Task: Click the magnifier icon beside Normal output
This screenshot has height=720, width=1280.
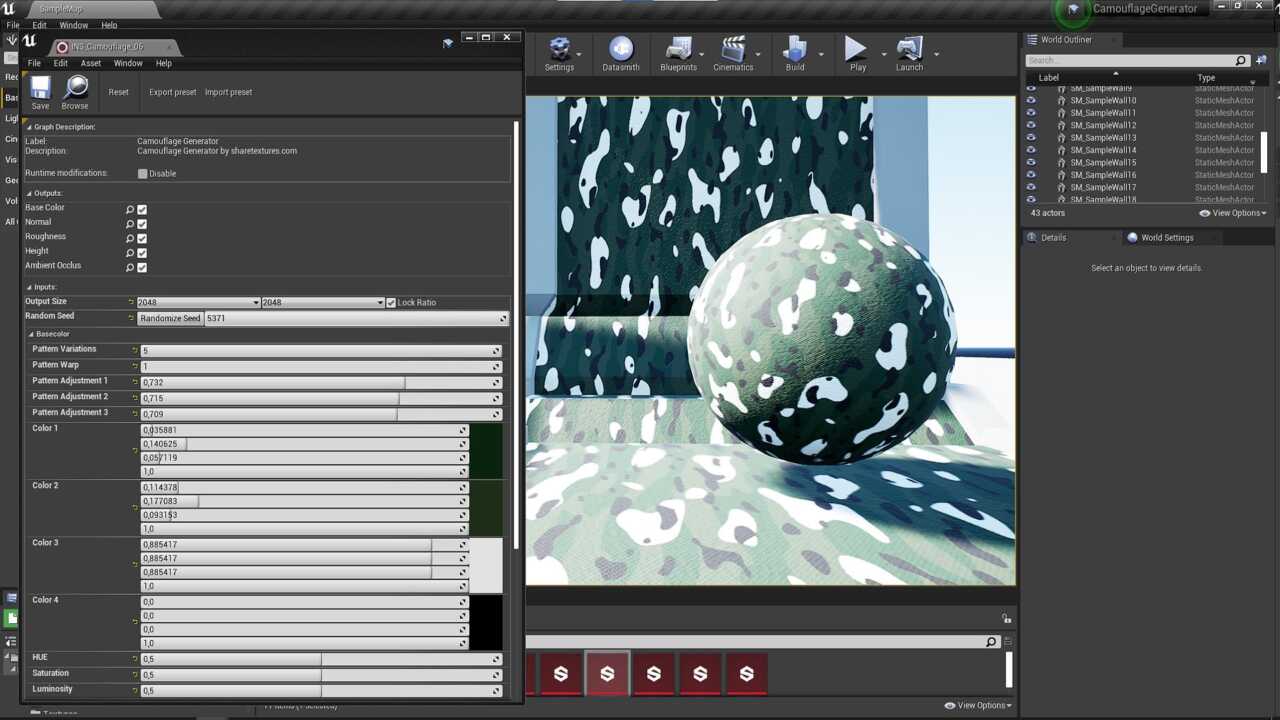Action: click(x=130, y=224)
